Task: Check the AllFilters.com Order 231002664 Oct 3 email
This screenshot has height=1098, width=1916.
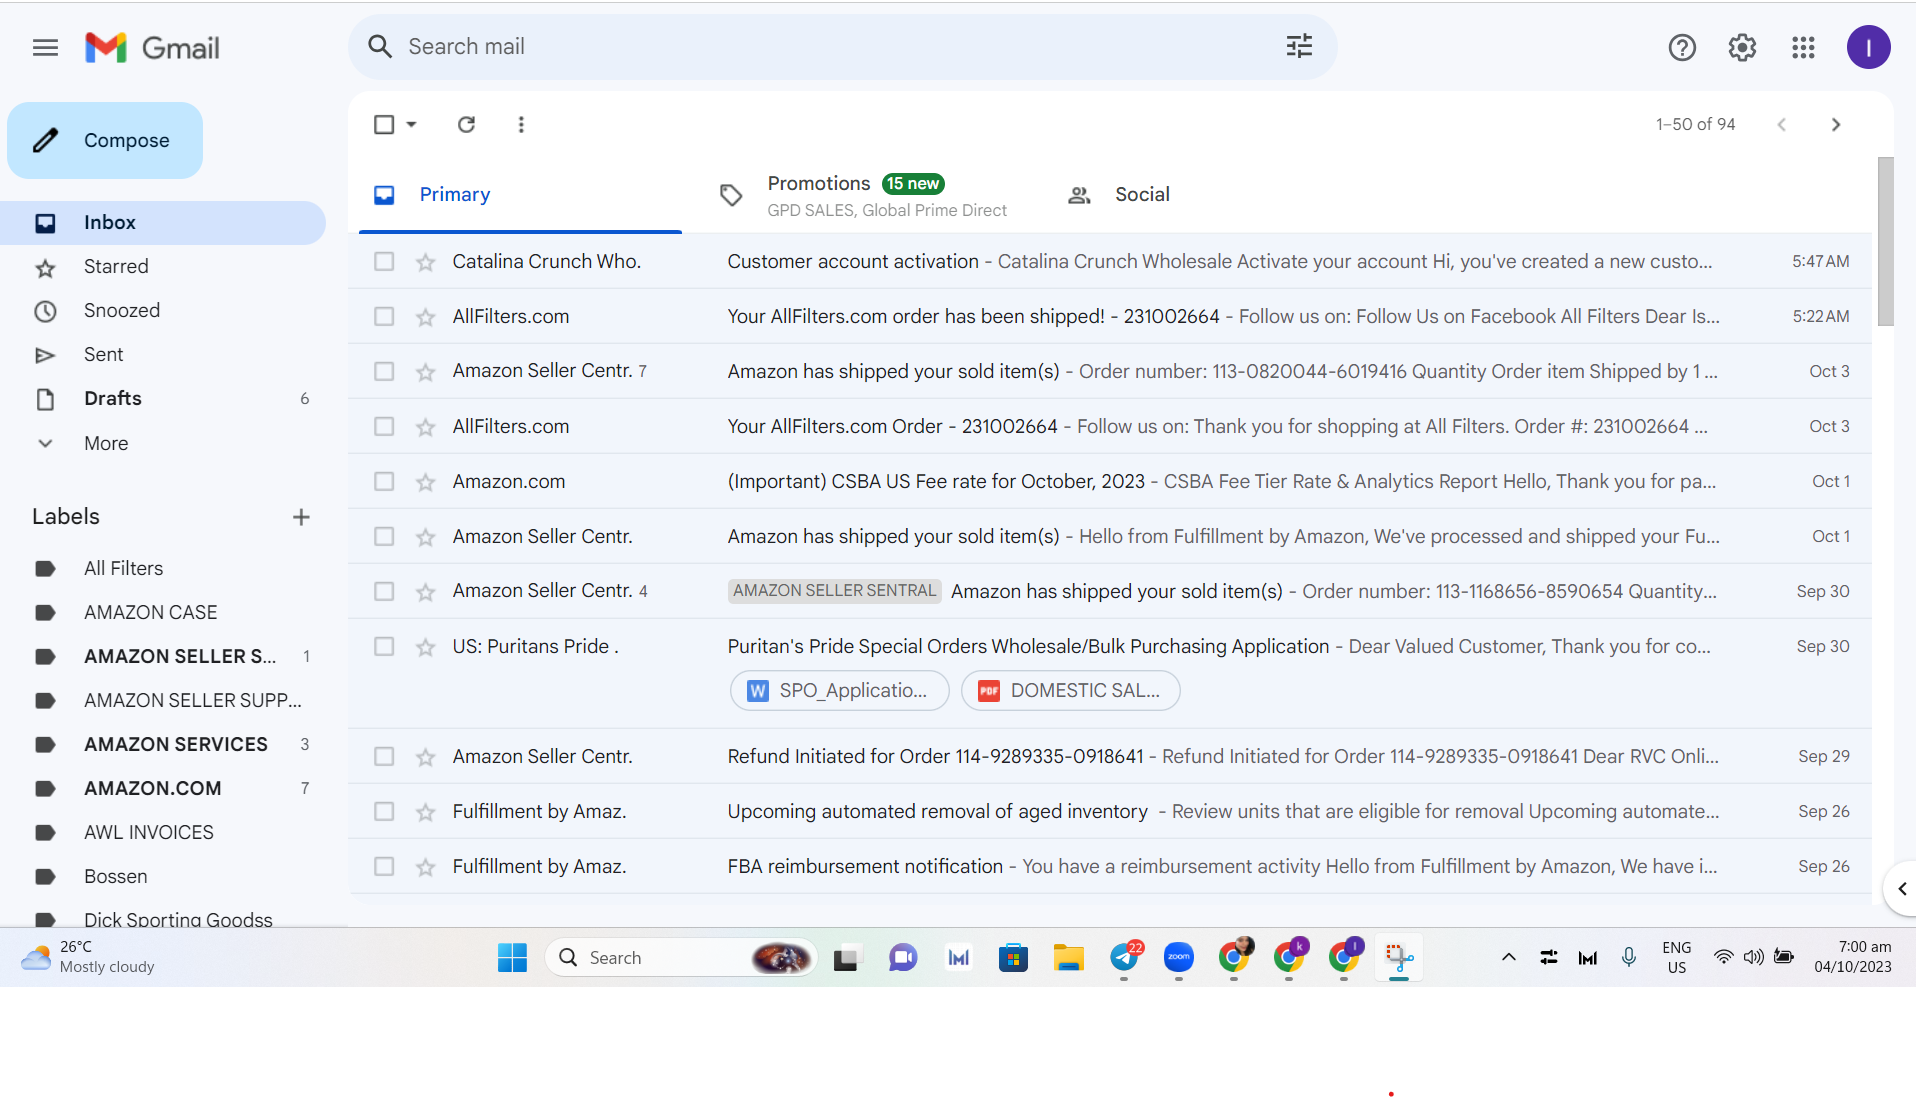Action: coord(384,426)
